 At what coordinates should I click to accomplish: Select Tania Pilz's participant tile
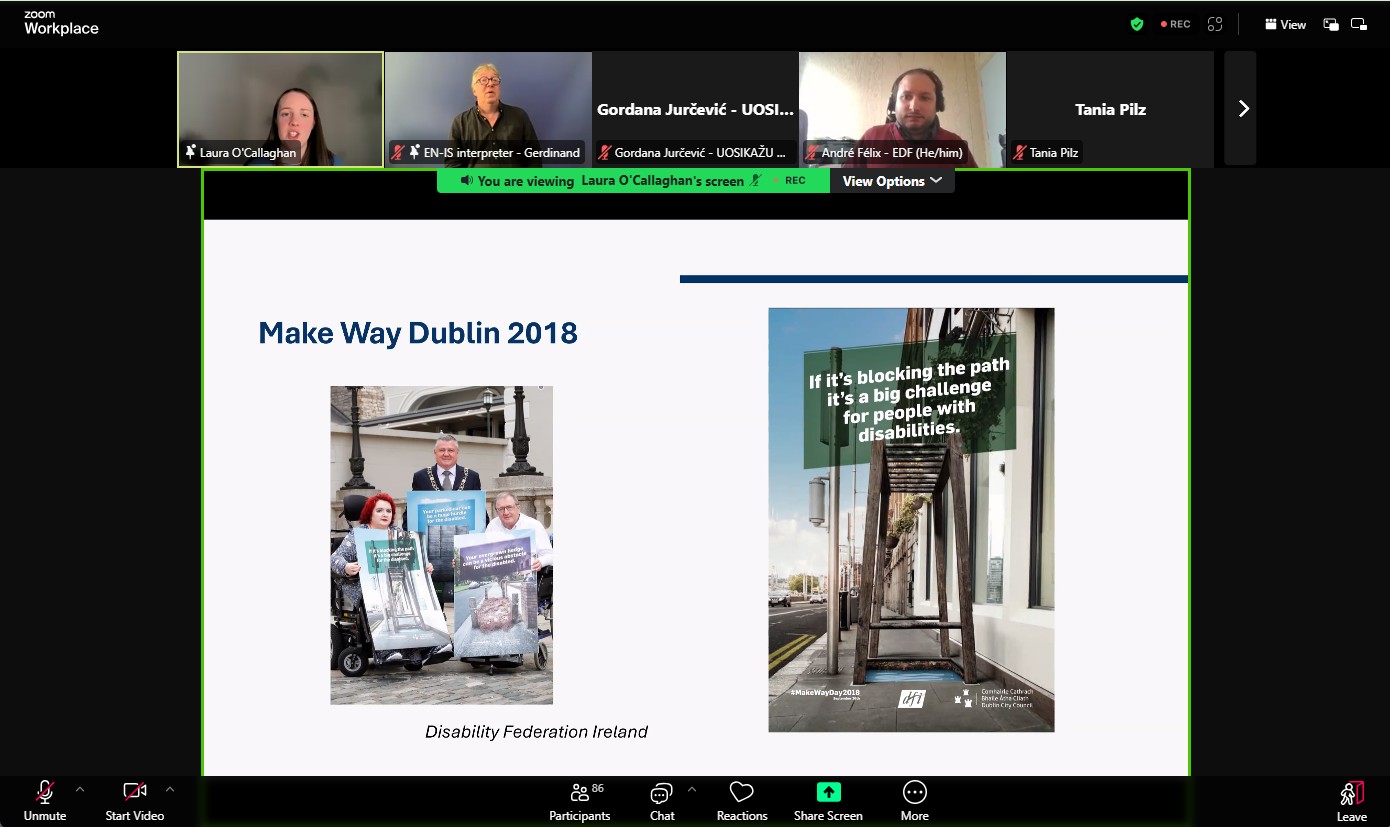click(1110, 109)
